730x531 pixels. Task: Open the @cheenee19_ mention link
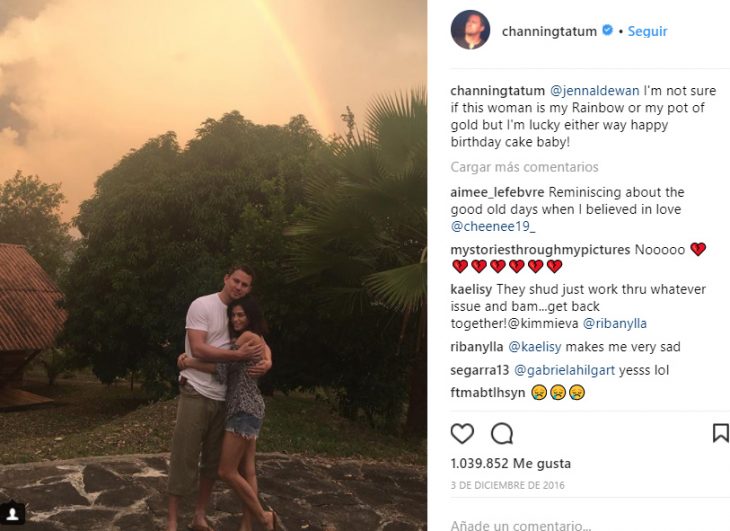pos(493,227)
